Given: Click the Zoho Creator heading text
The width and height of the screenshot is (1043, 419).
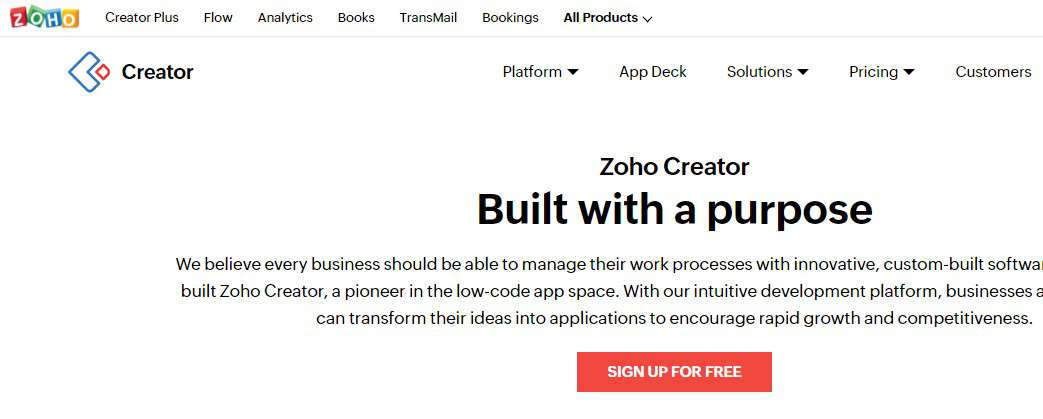Looking at the screenshot, I should click(674, 166).
